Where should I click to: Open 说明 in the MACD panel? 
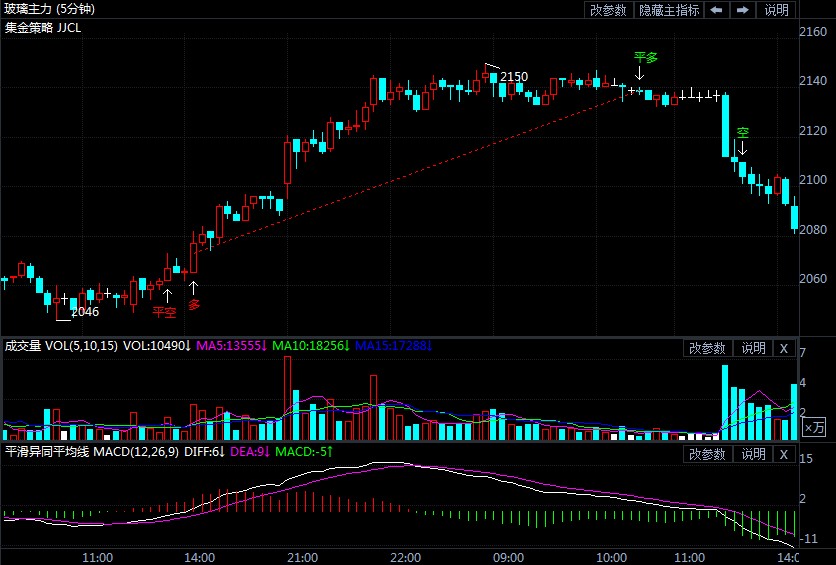pos(752,454)
